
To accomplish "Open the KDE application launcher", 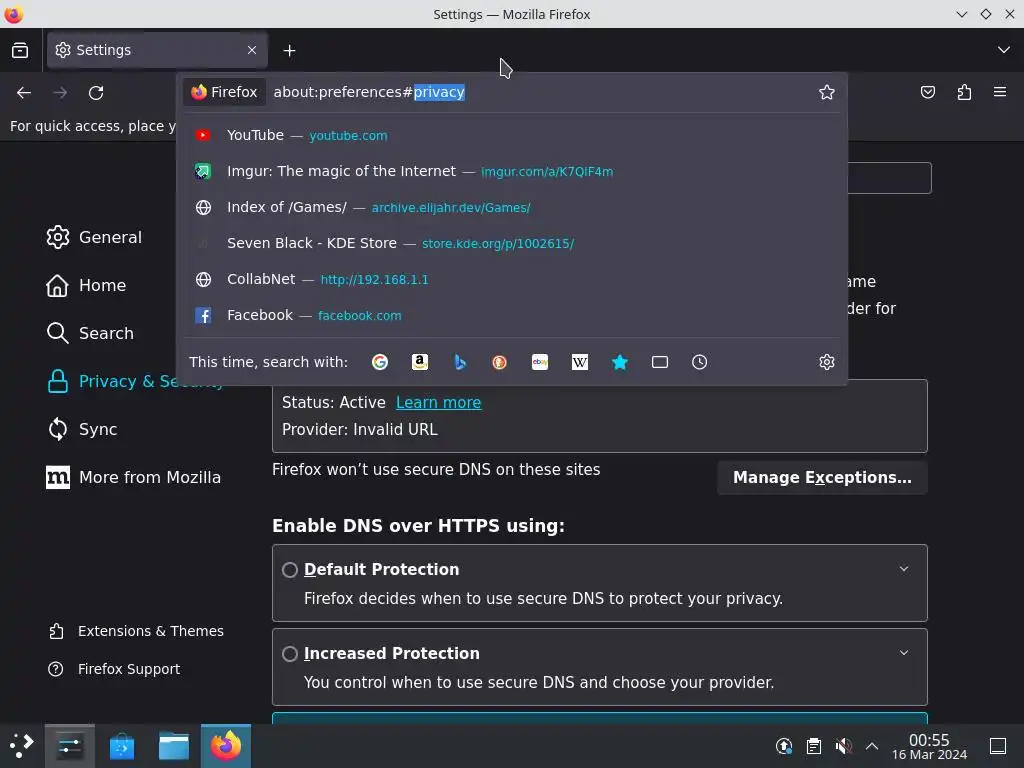I will pyautogui.click(x=20, y=746).
